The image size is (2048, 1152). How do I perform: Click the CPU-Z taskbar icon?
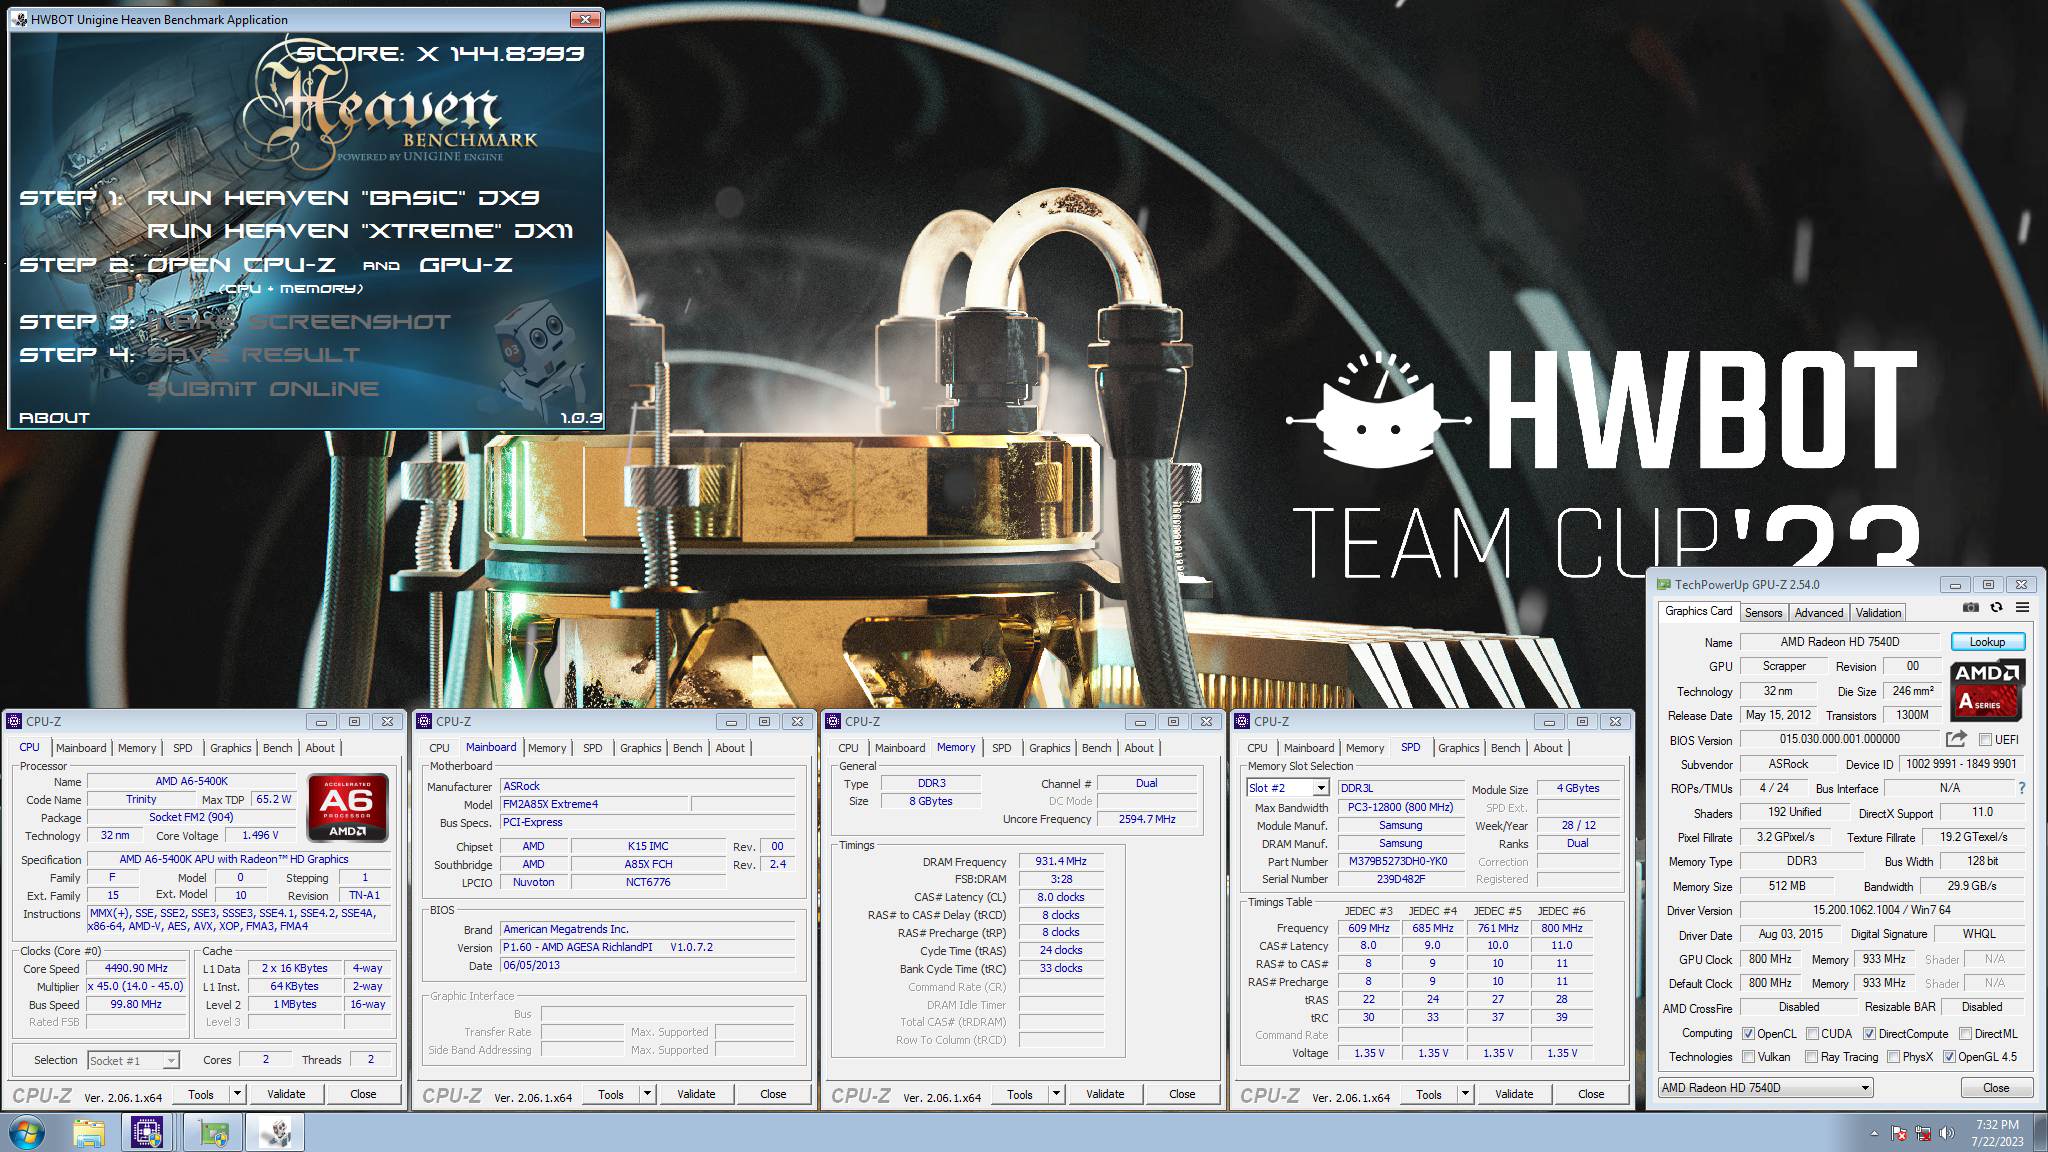tap(148, 1133)
